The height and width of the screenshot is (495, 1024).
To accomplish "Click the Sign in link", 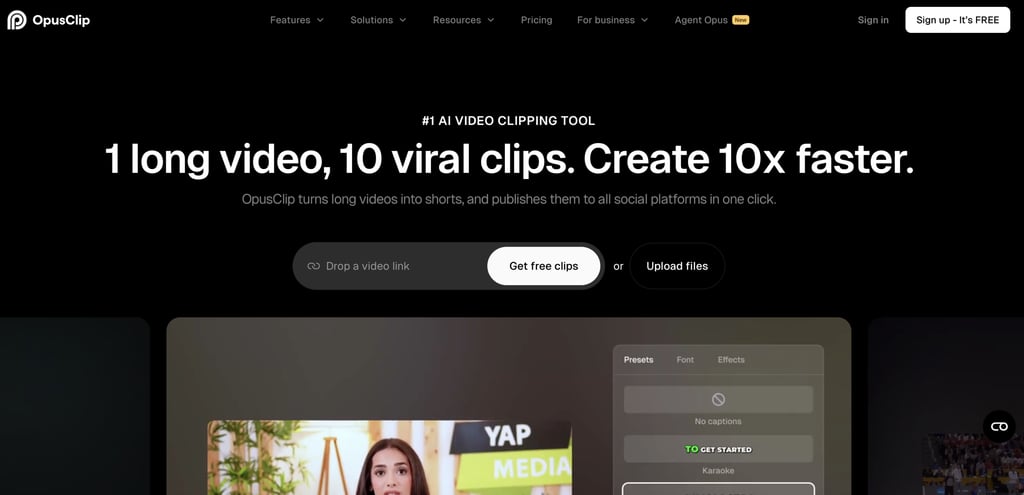I will 872,20.
